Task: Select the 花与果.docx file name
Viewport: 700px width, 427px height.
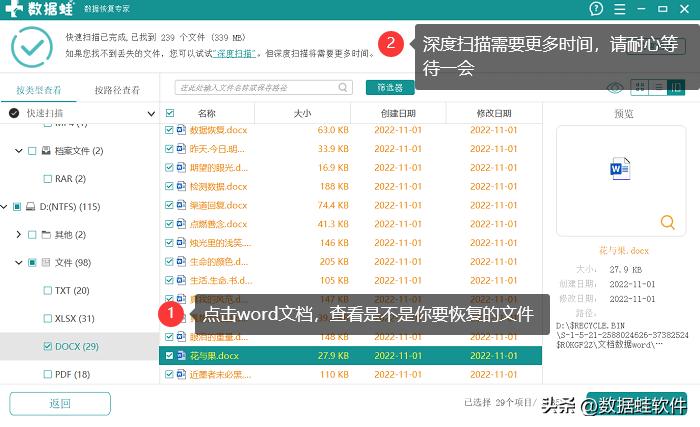Action: 214,356
